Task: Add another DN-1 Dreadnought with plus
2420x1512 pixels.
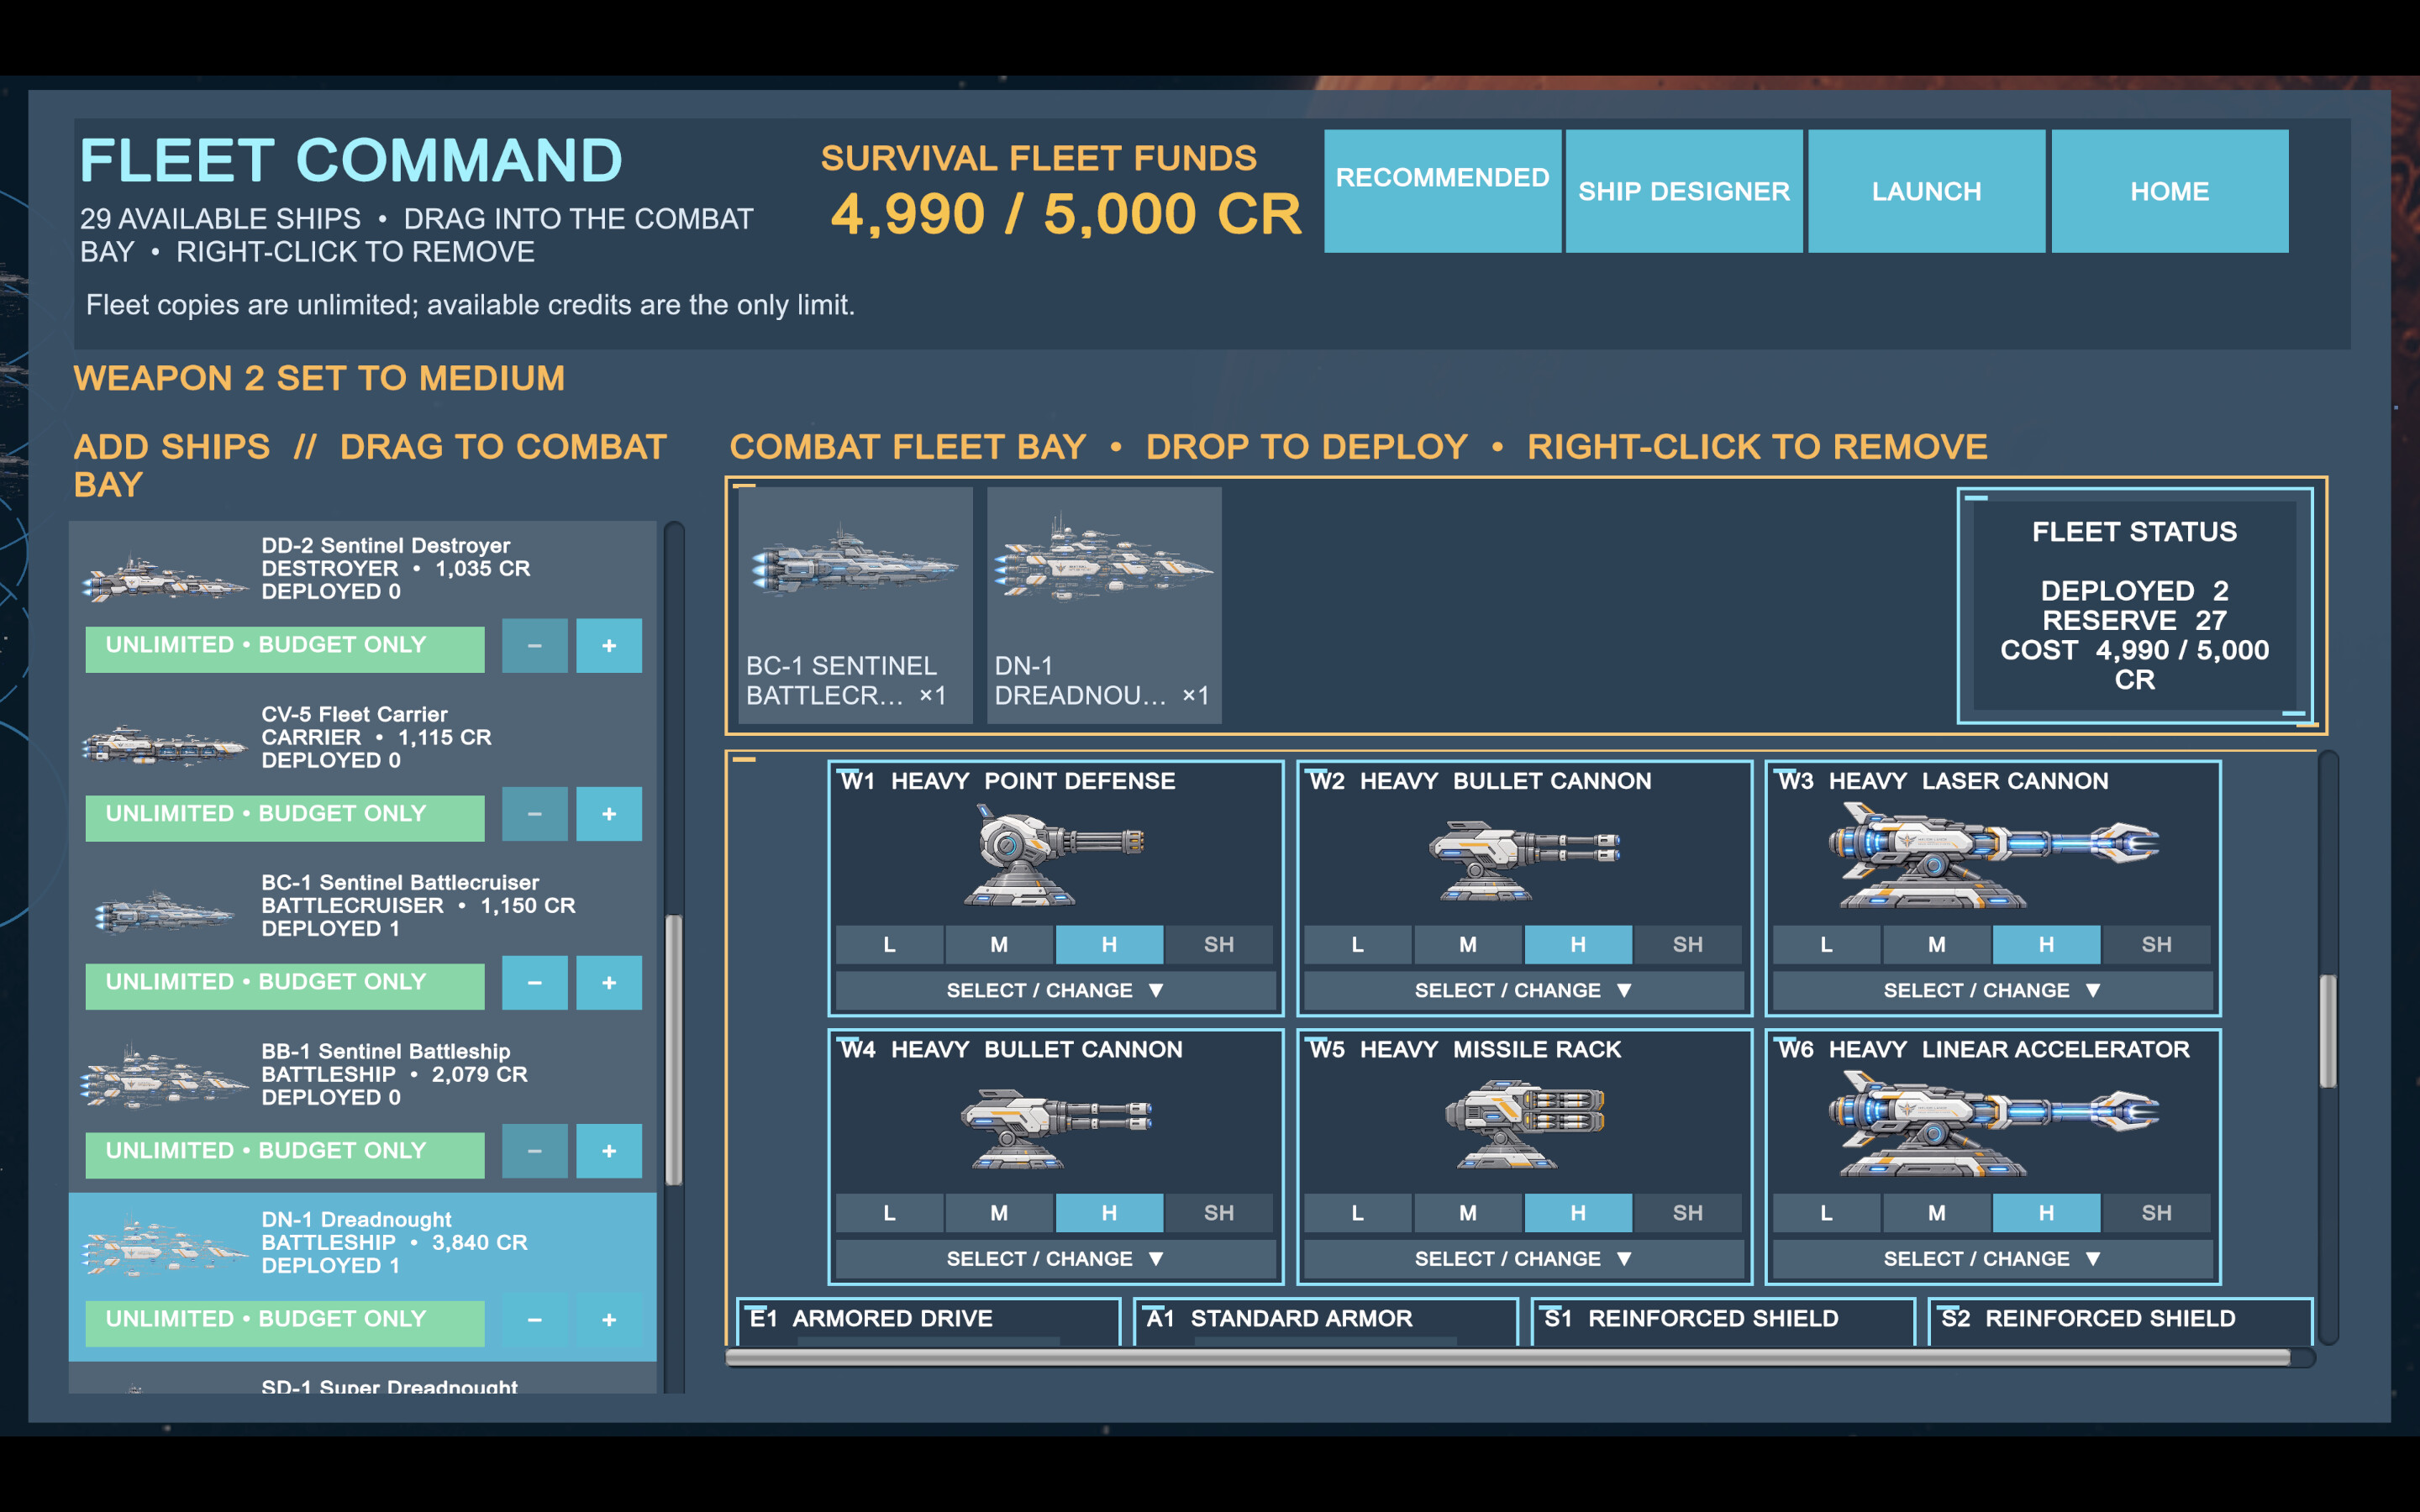Action: coord(609,1320)
